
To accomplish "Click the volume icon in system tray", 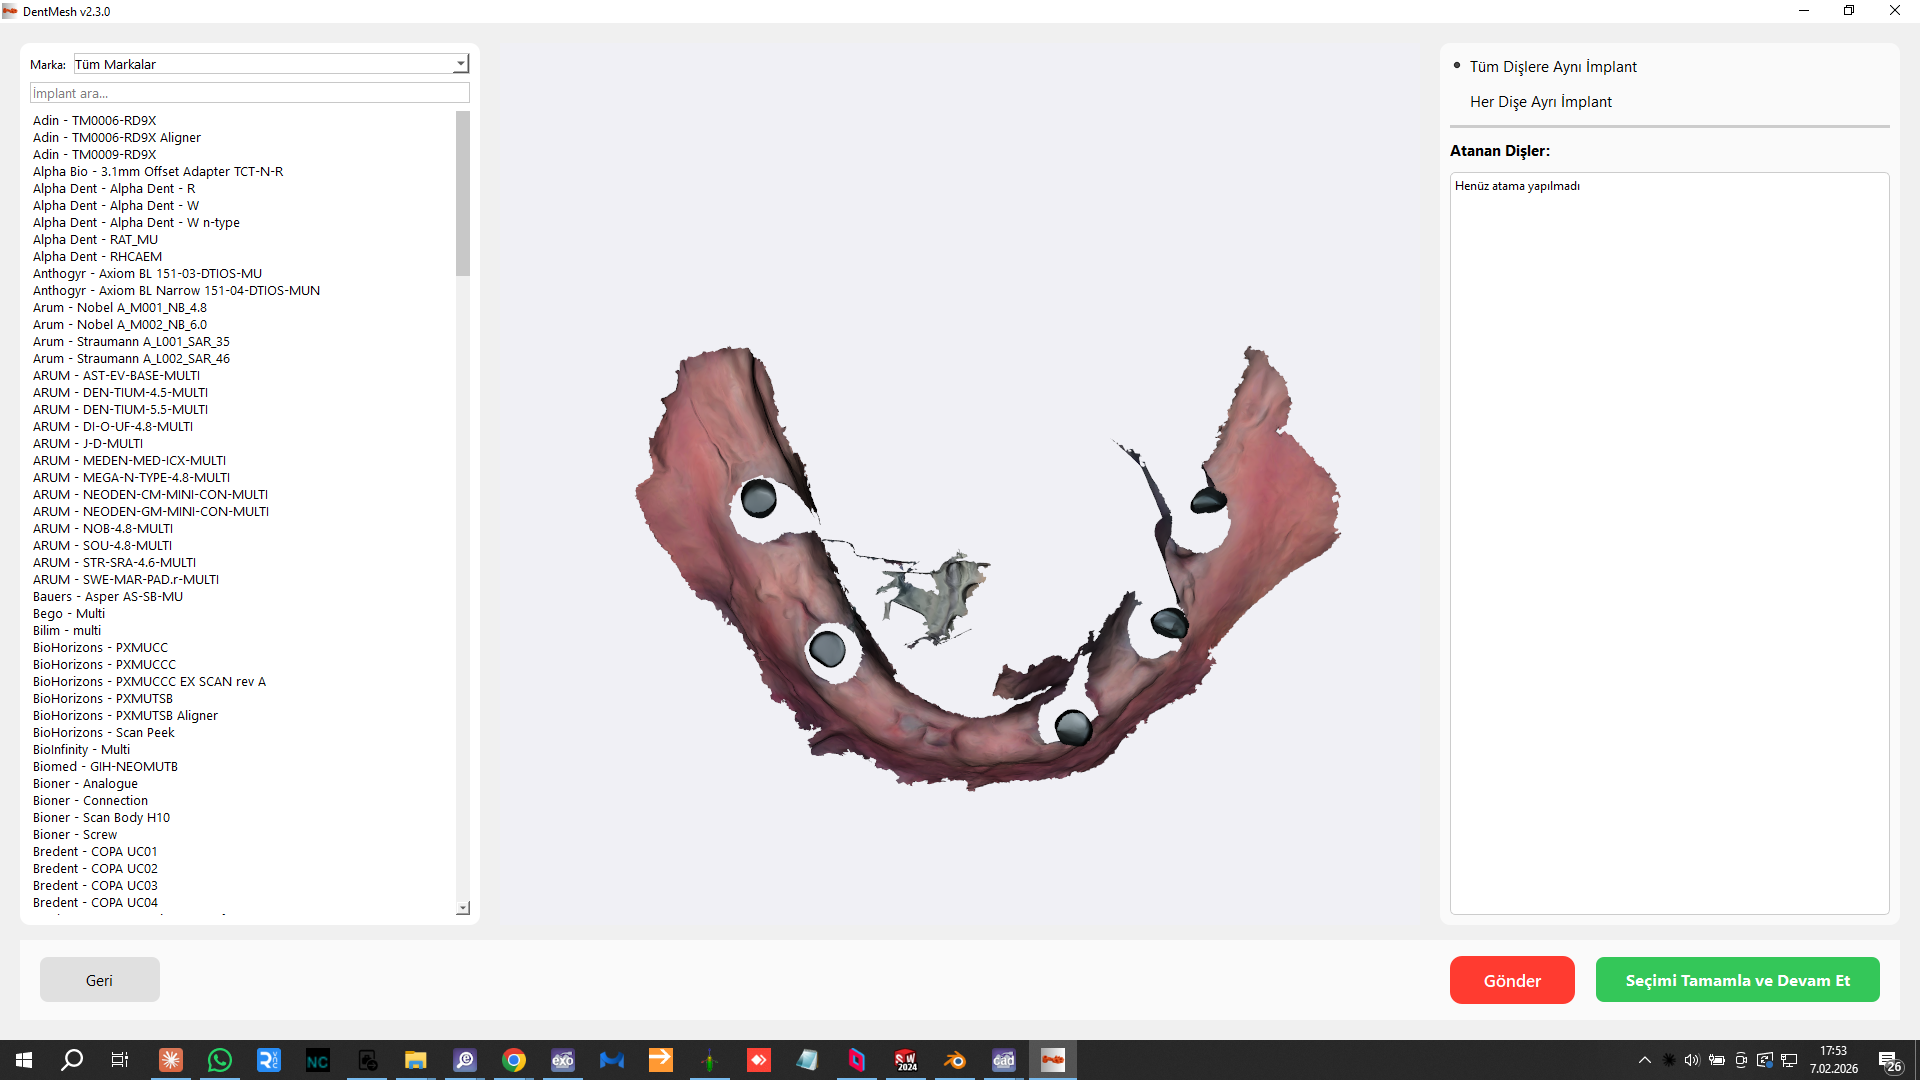I will click(x=1692, y=1060).
